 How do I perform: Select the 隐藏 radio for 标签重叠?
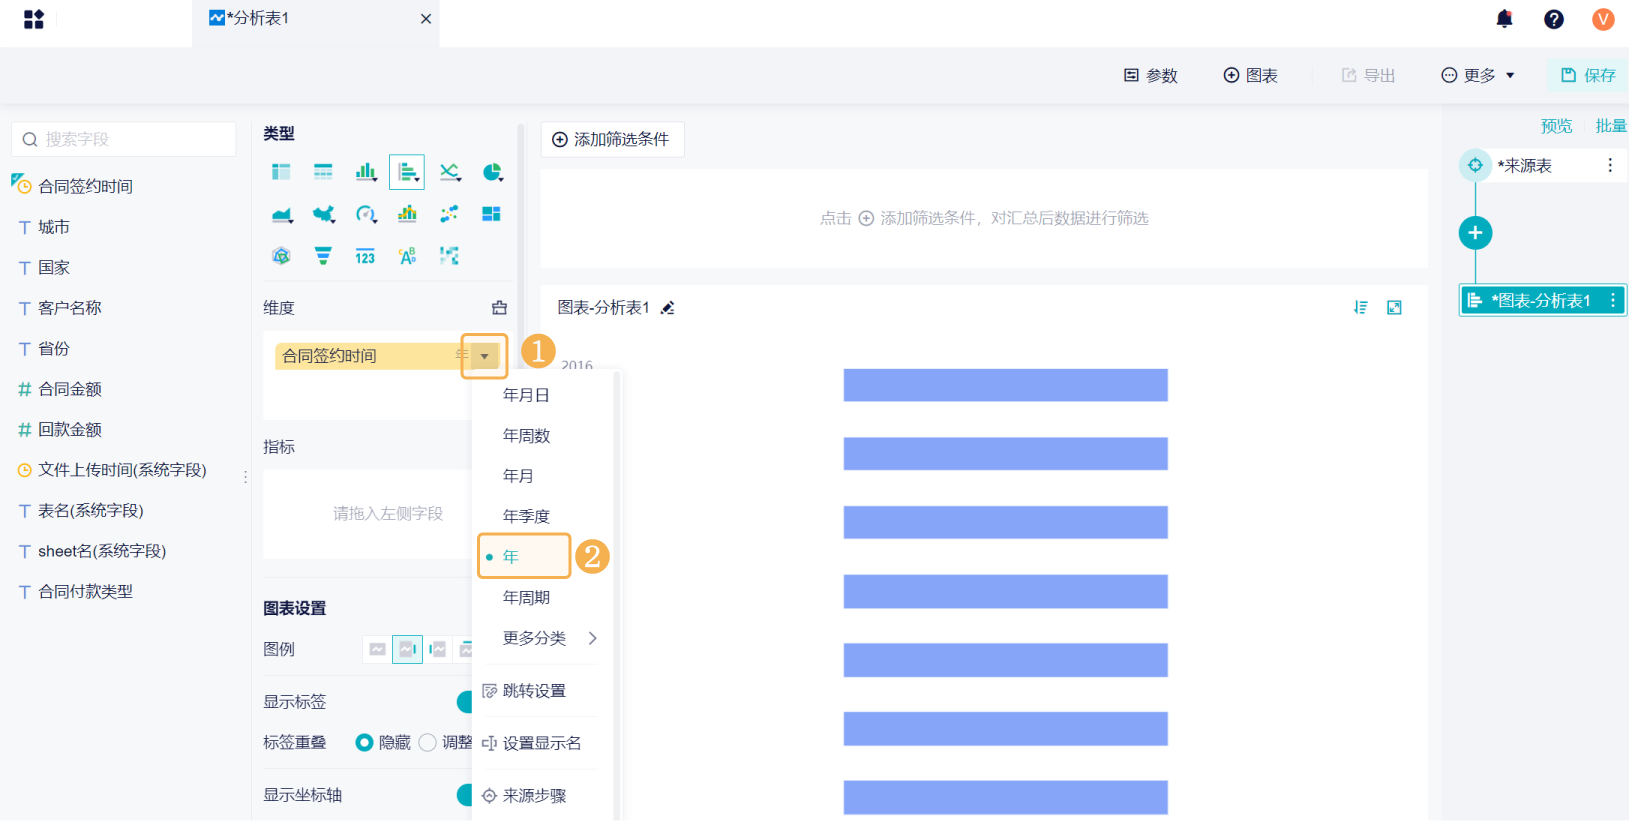click(364, 742)
